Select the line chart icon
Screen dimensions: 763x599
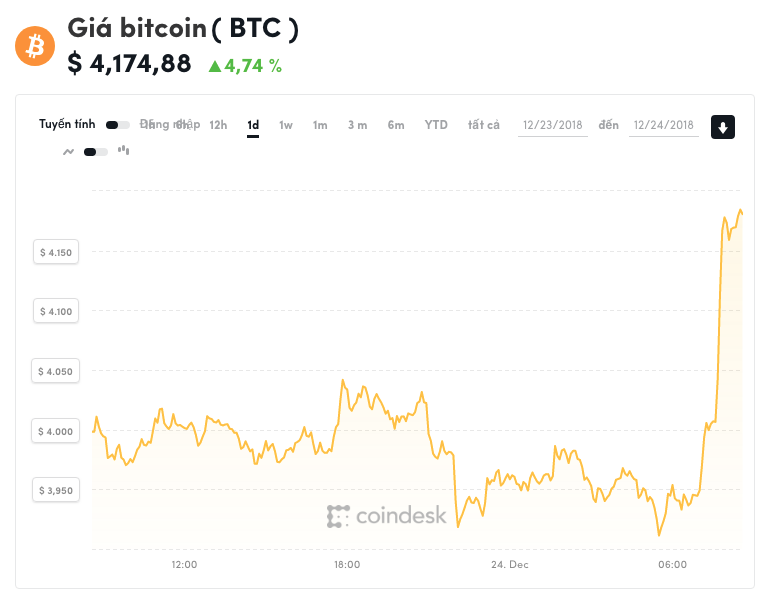coord(69,152)
